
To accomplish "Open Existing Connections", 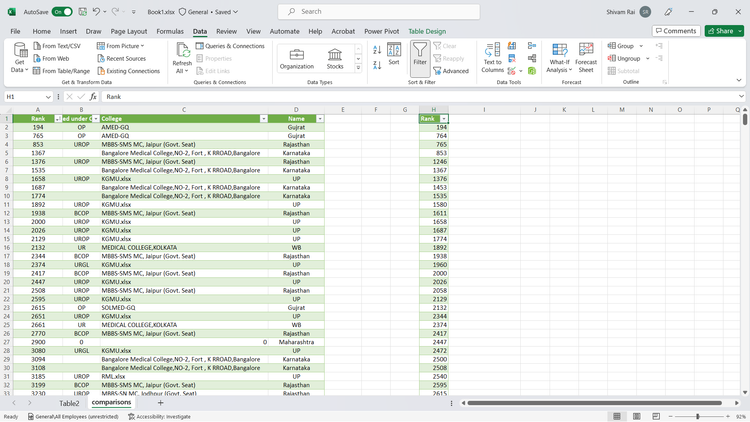I will (129, 71).
